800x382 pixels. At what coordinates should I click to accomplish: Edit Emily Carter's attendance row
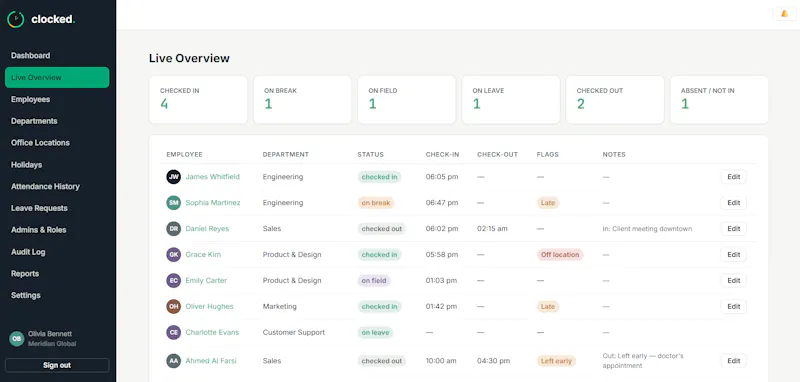click(x=734, y=281)
